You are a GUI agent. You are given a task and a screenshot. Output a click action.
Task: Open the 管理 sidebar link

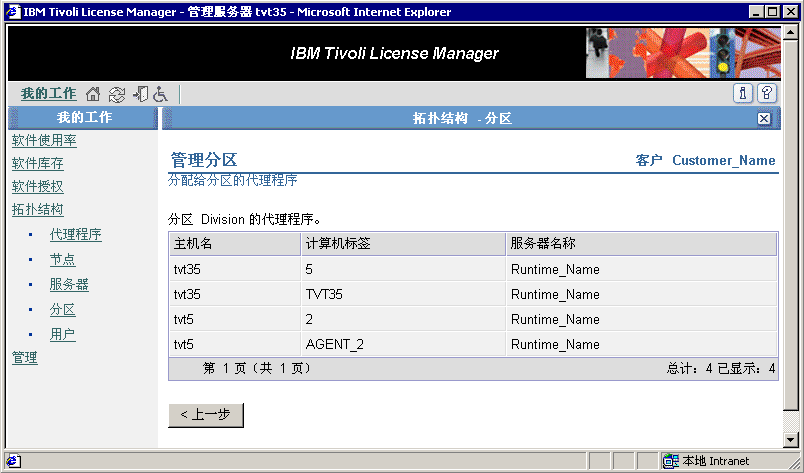(x=25, y=358)
